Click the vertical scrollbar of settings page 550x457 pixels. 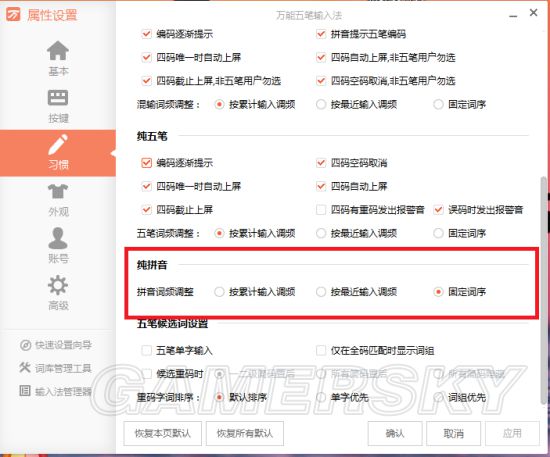[544, 289]
